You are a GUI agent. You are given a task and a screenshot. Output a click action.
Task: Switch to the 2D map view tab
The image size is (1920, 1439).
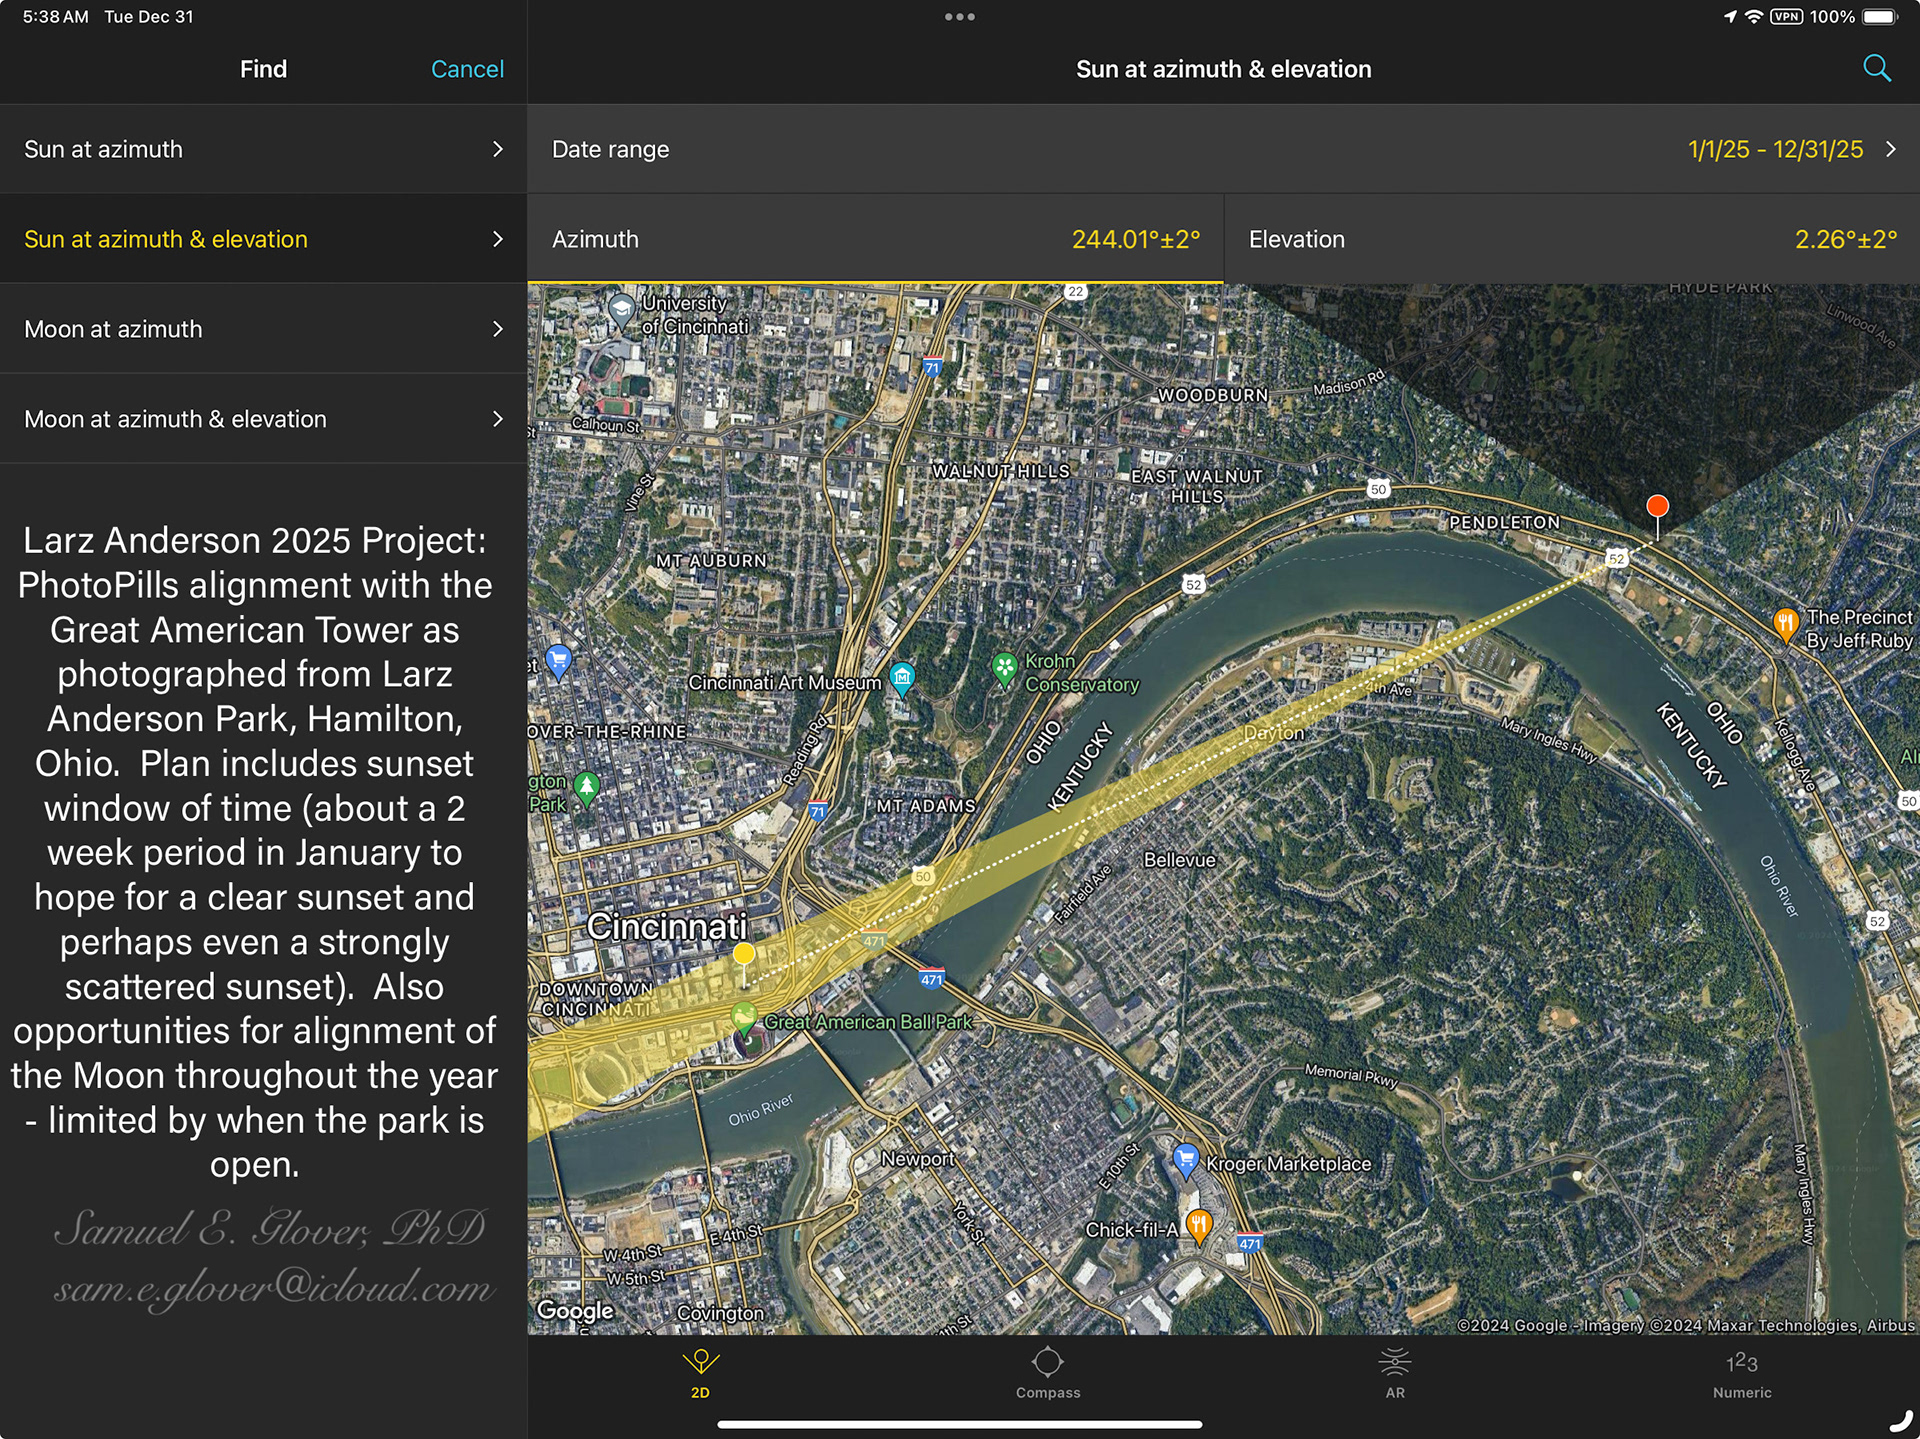point(700,1373)
